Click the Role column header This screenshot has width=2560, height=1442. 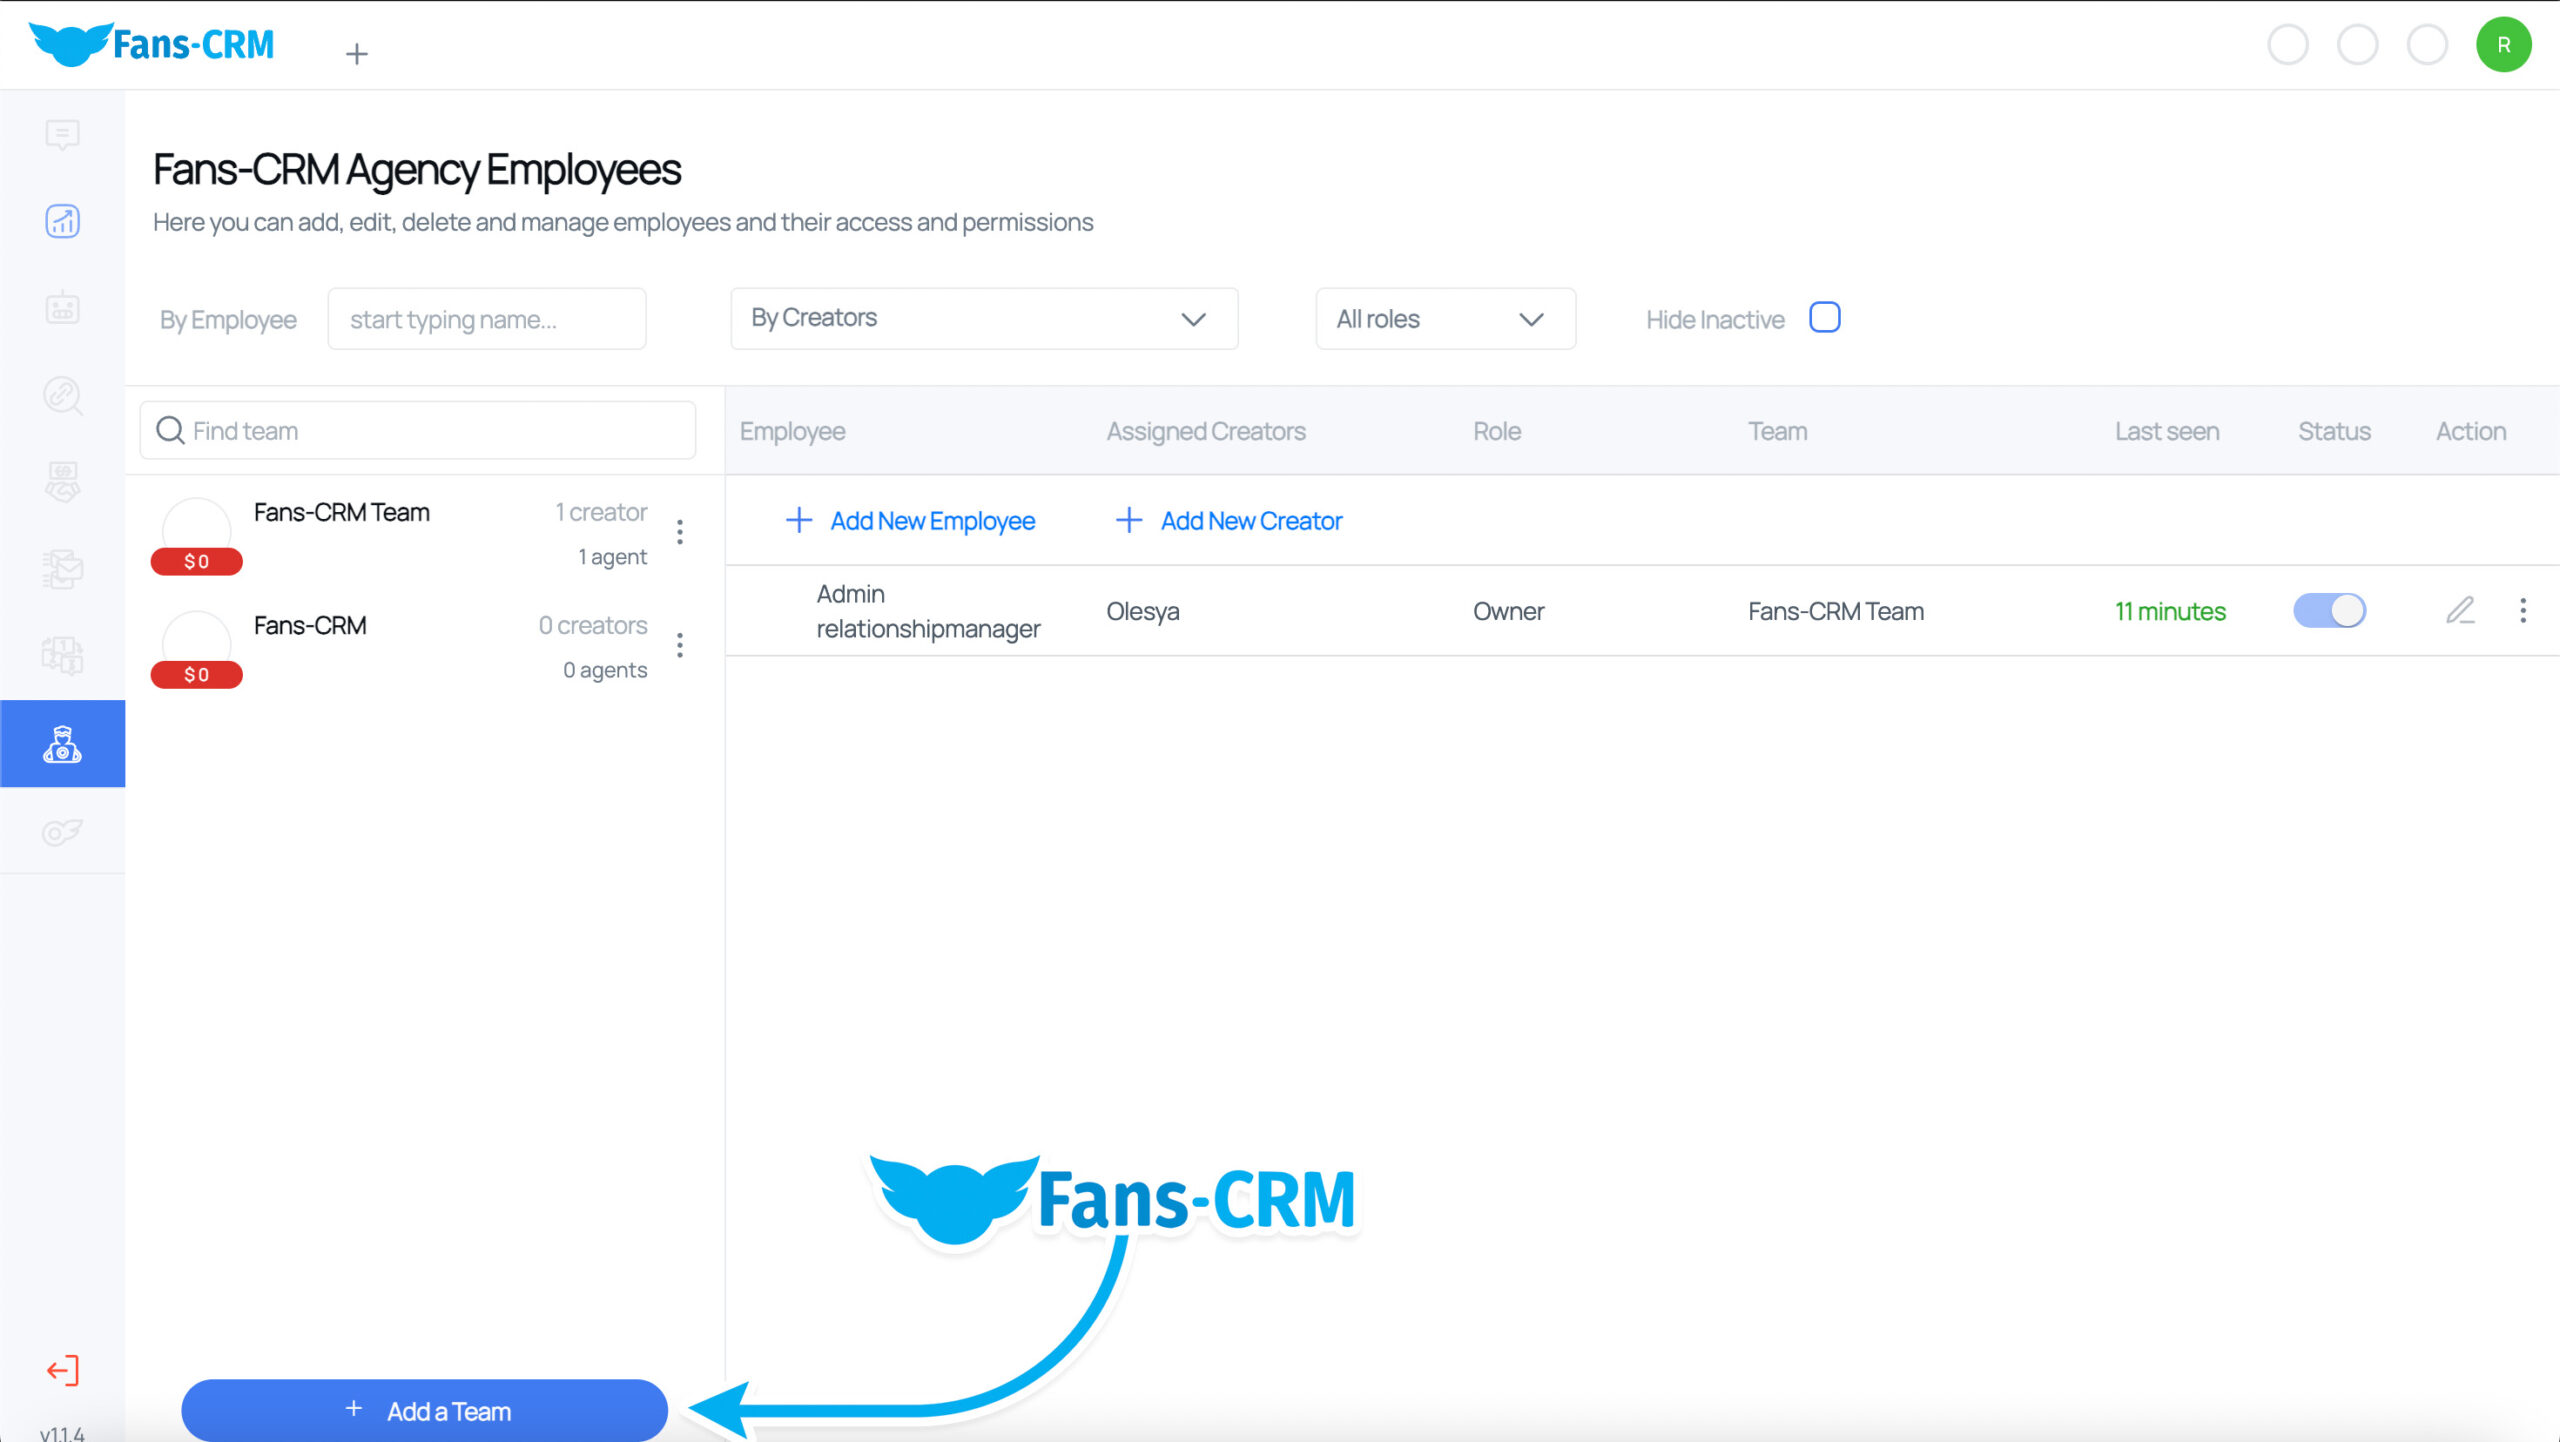click(x=1497, y=431)
